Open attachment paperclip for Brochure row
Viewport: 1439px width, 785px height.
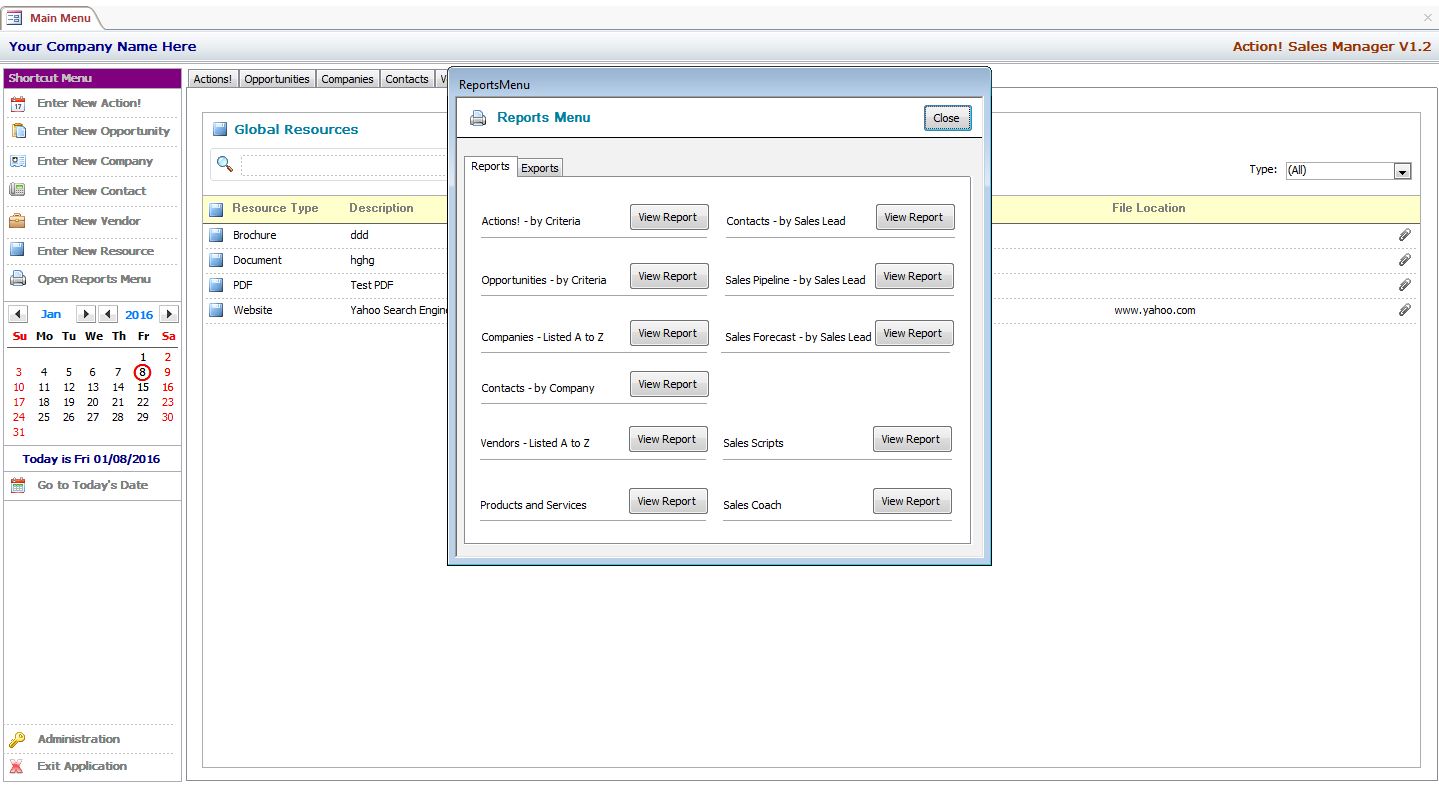[1404, 235]
